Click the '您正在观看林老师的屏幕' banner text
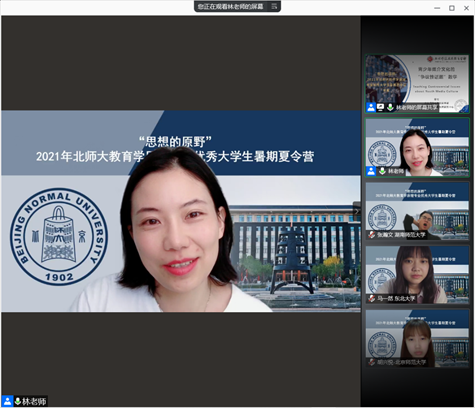Viewport: 475px width, 408px height. point(230,6)
